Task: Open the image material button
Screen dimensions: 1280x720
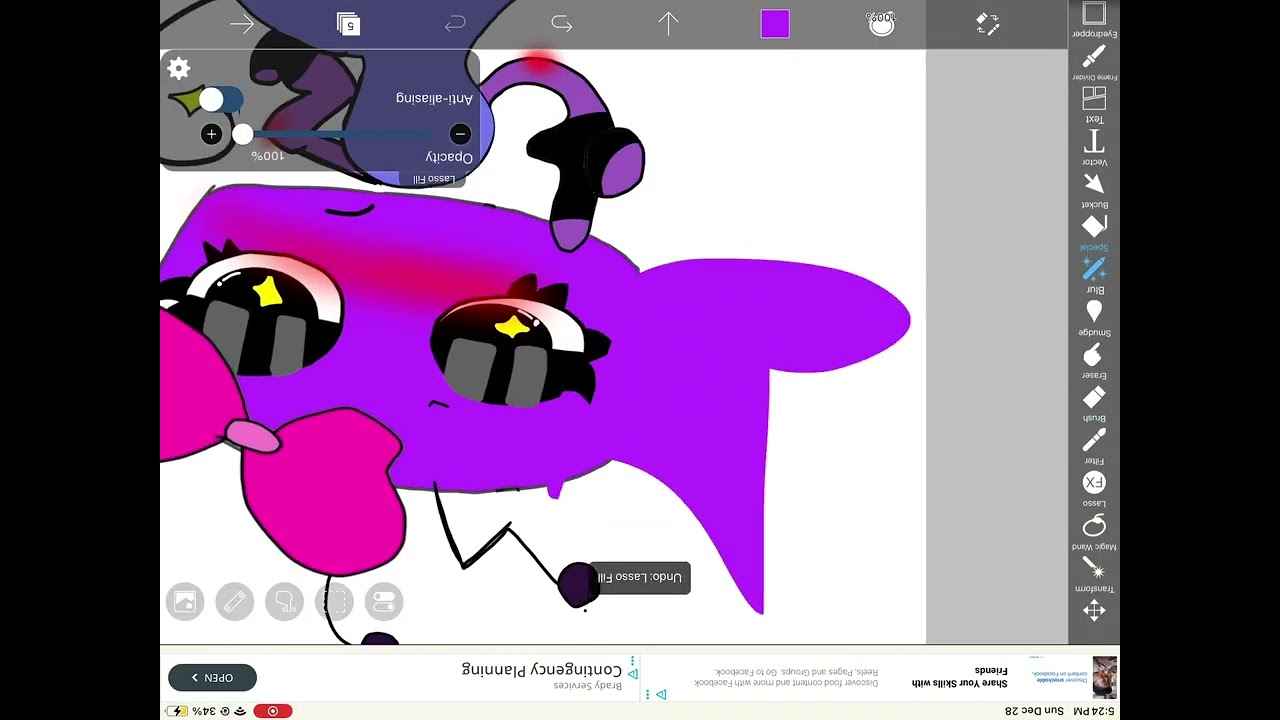Action: coord(185,602)
